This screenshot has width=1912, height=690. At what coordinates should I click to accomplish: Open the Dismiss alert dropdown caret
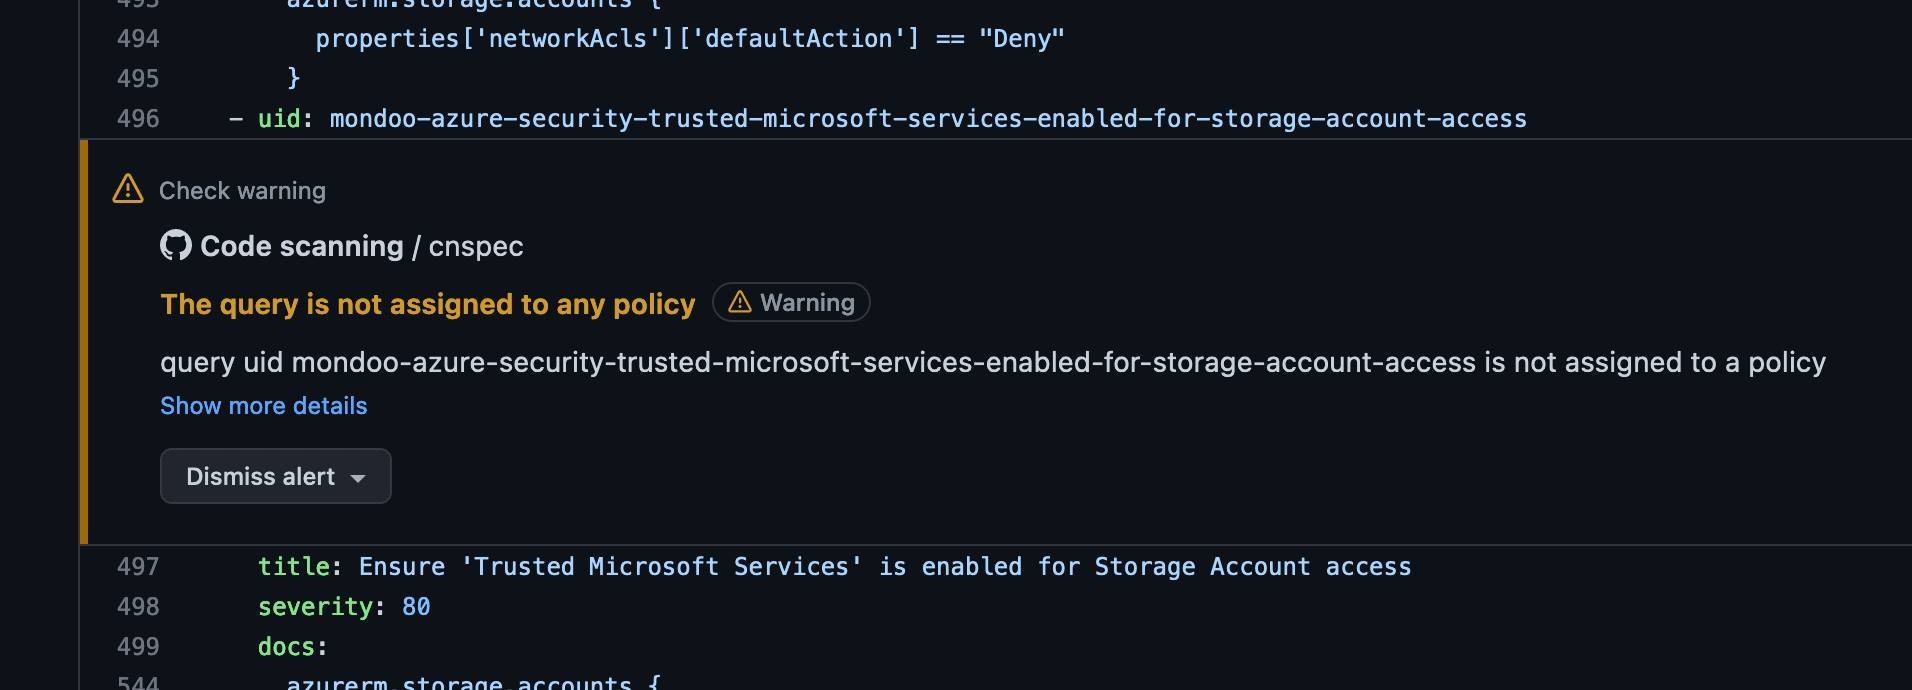click(359, 477)
